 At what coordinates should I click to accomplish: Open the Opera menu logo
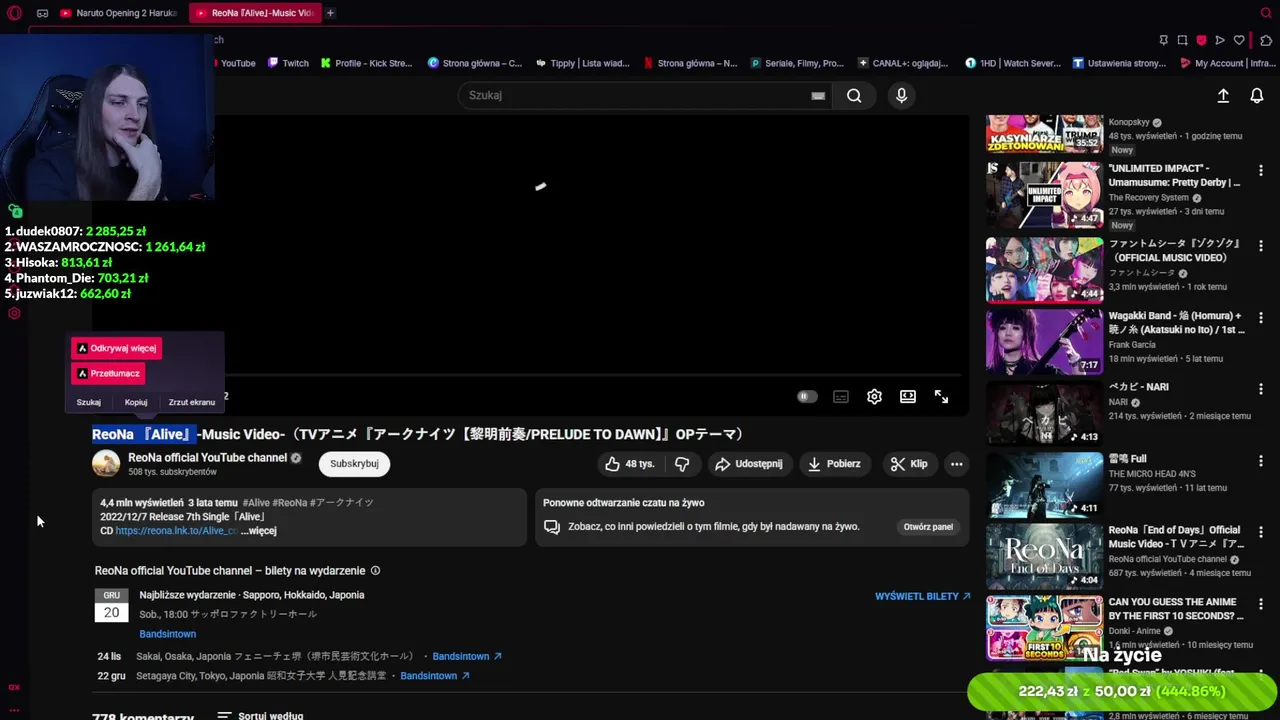[15, 13]
